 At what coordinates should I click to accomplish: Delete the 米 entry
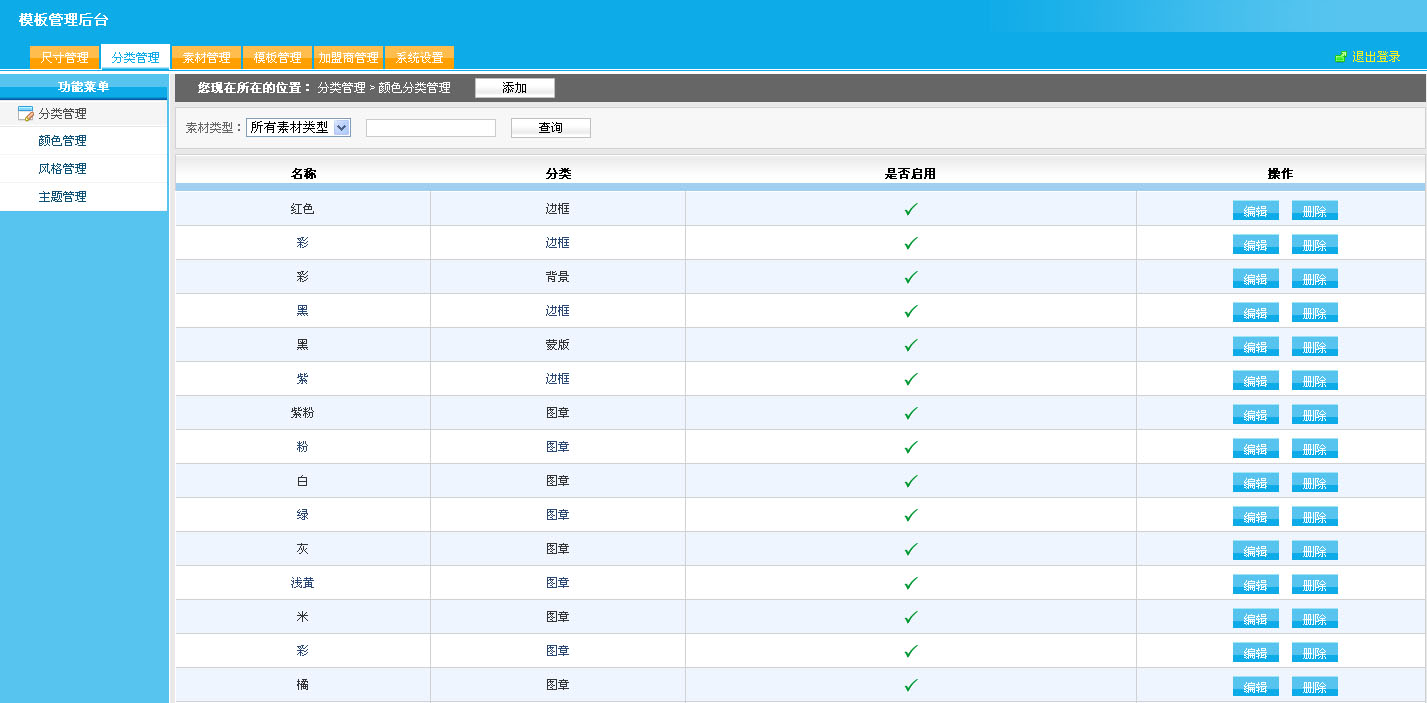click(x=1315, y=619)
